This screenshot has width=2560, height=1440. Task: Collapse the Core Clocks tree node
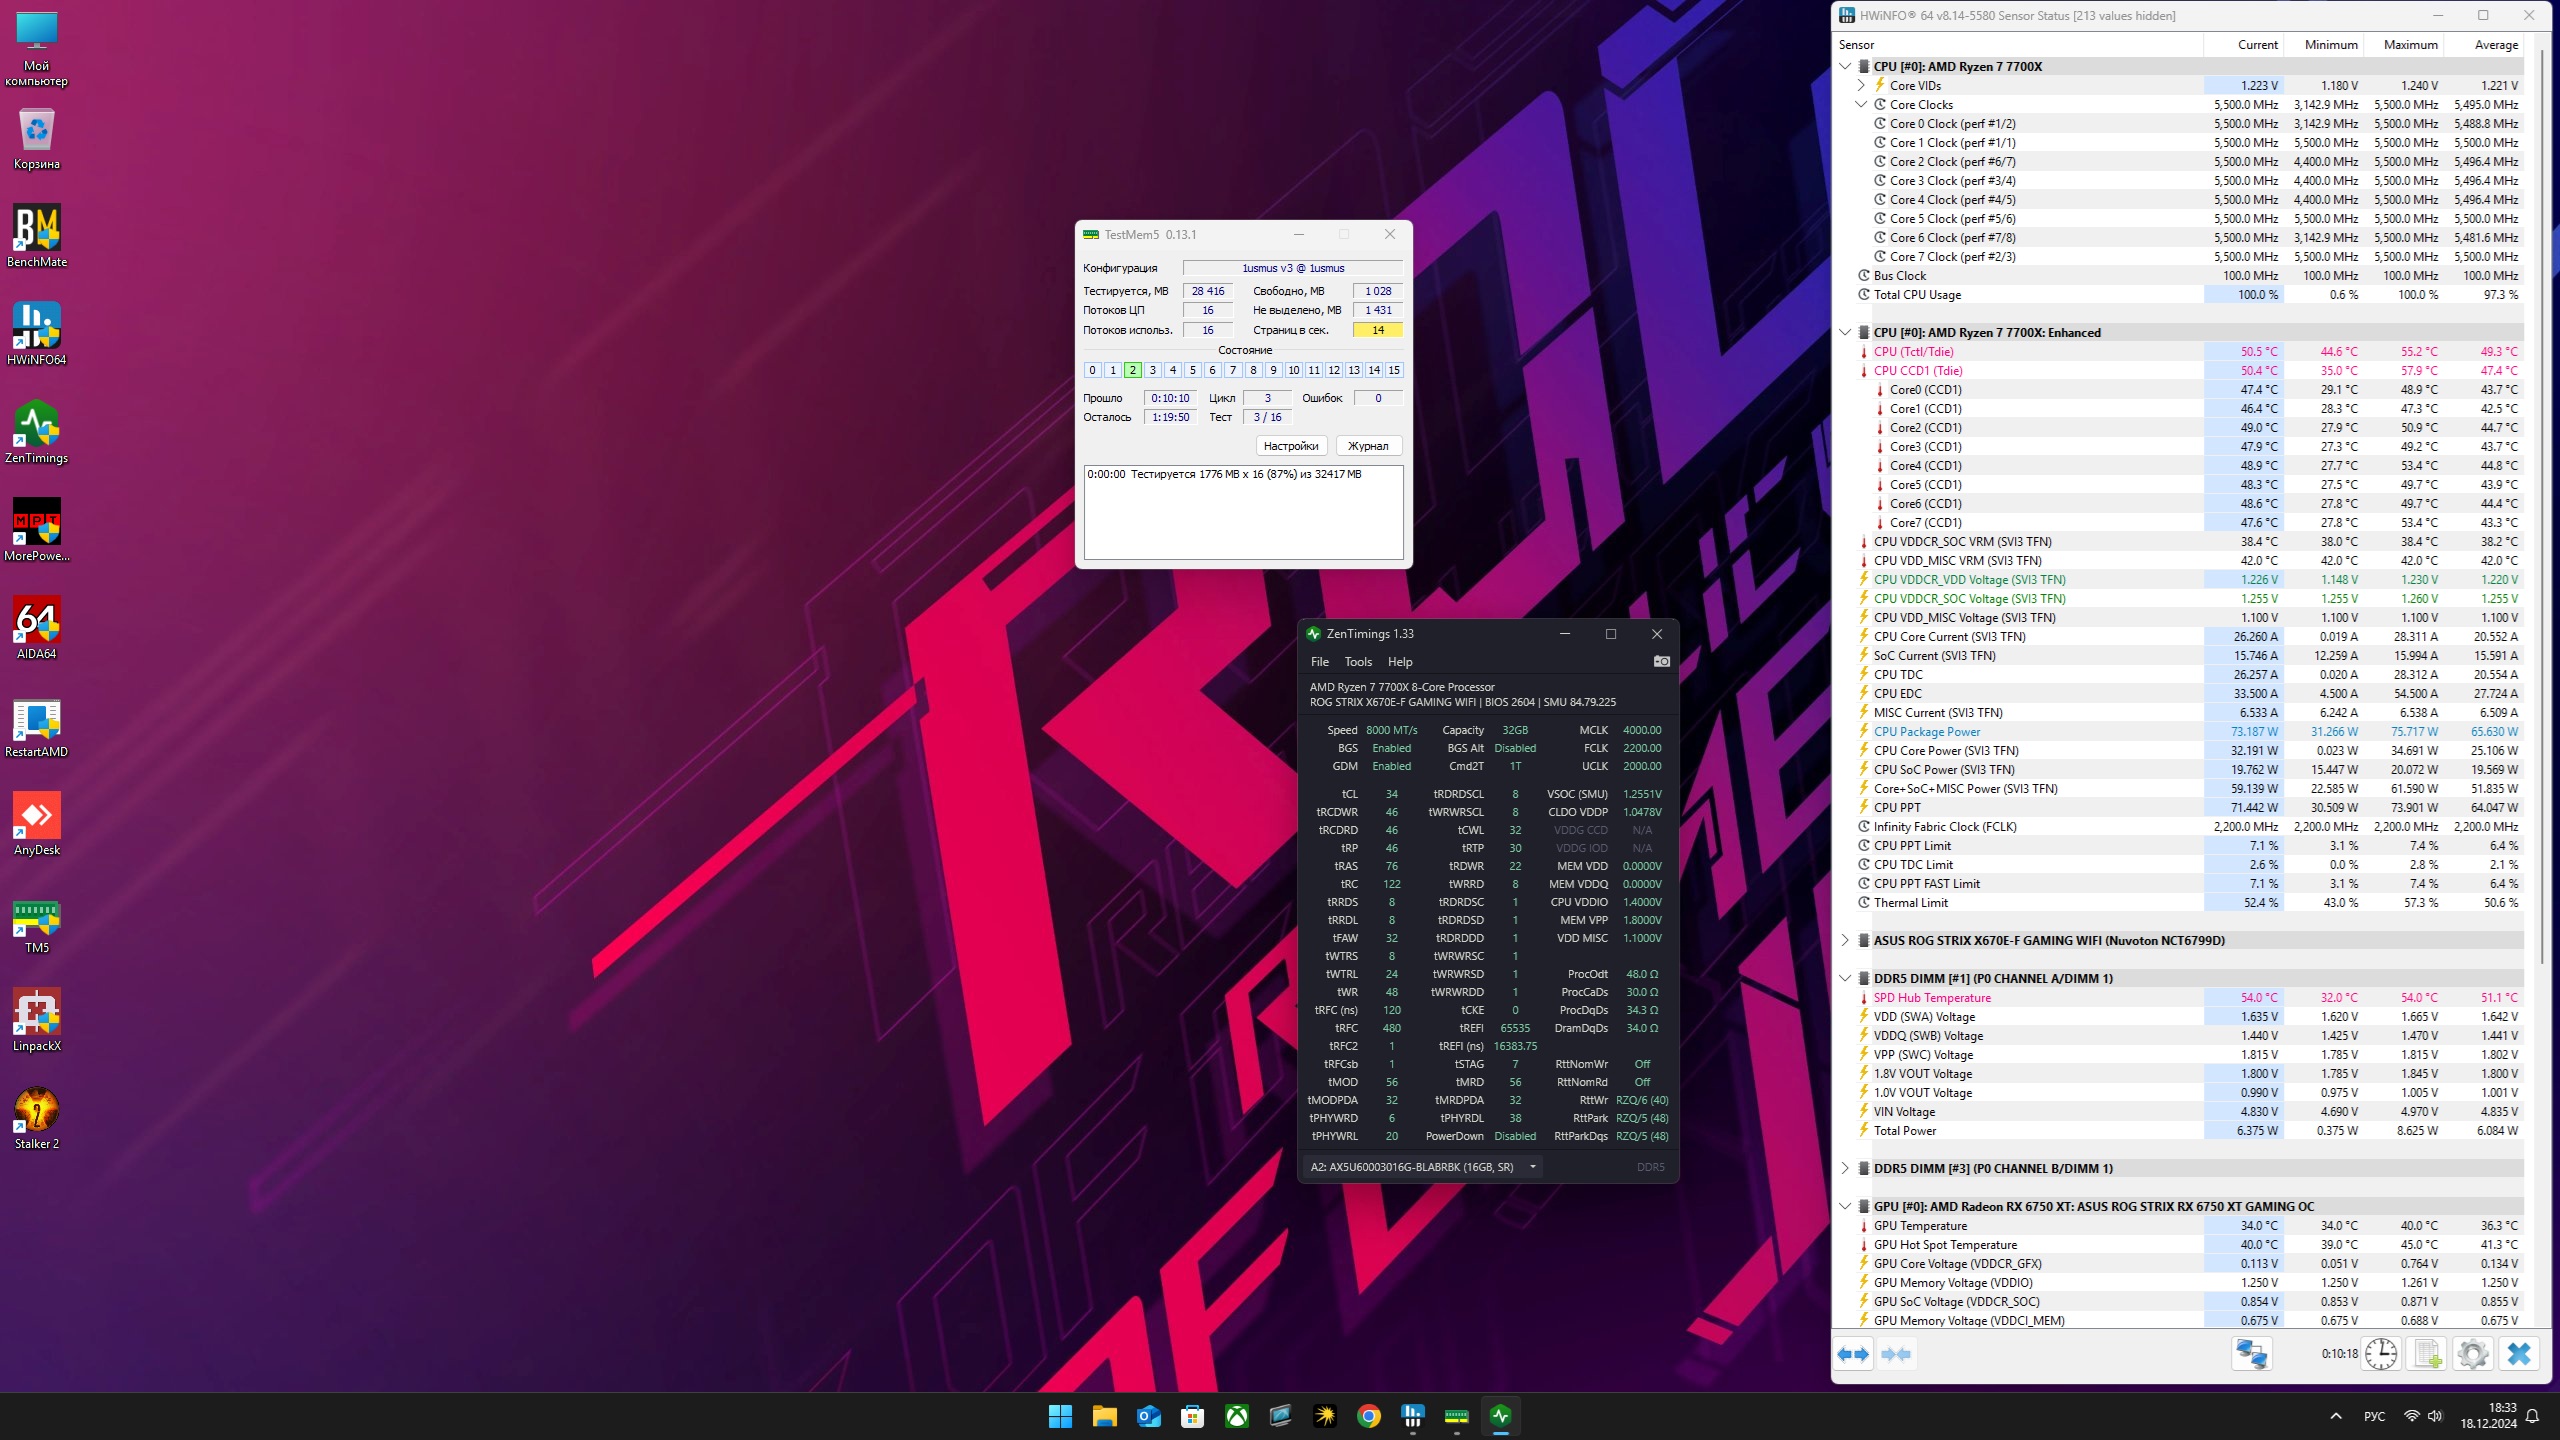pos(1861,104)
